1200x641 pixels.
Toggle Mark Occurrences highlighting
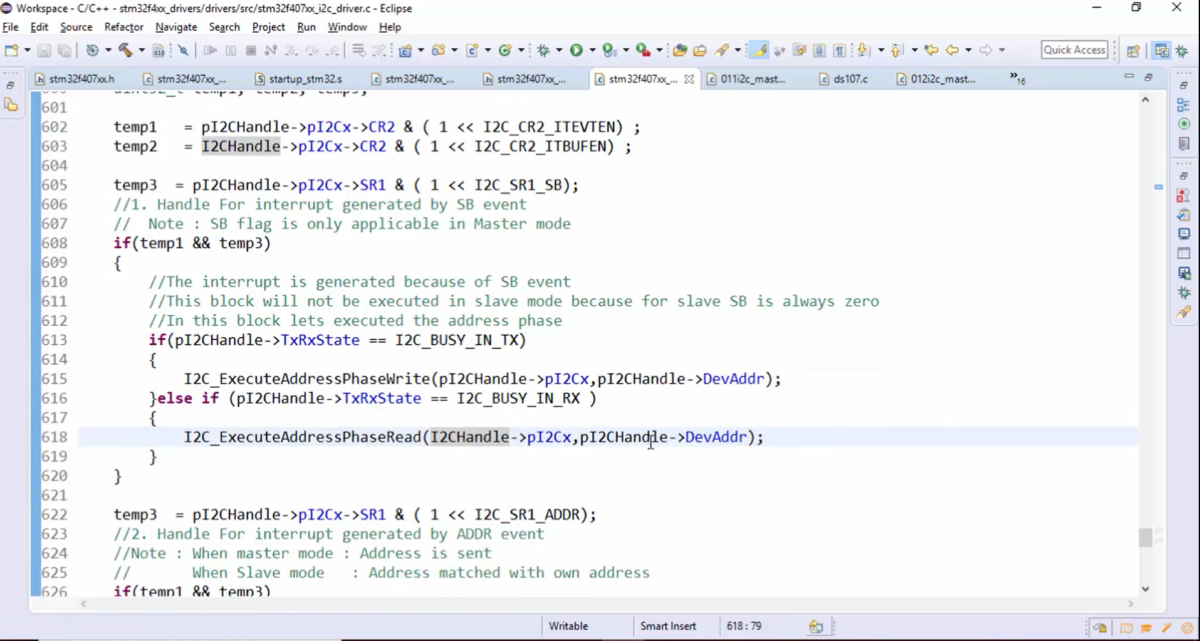pyautogui.click(x=759, y=50)
